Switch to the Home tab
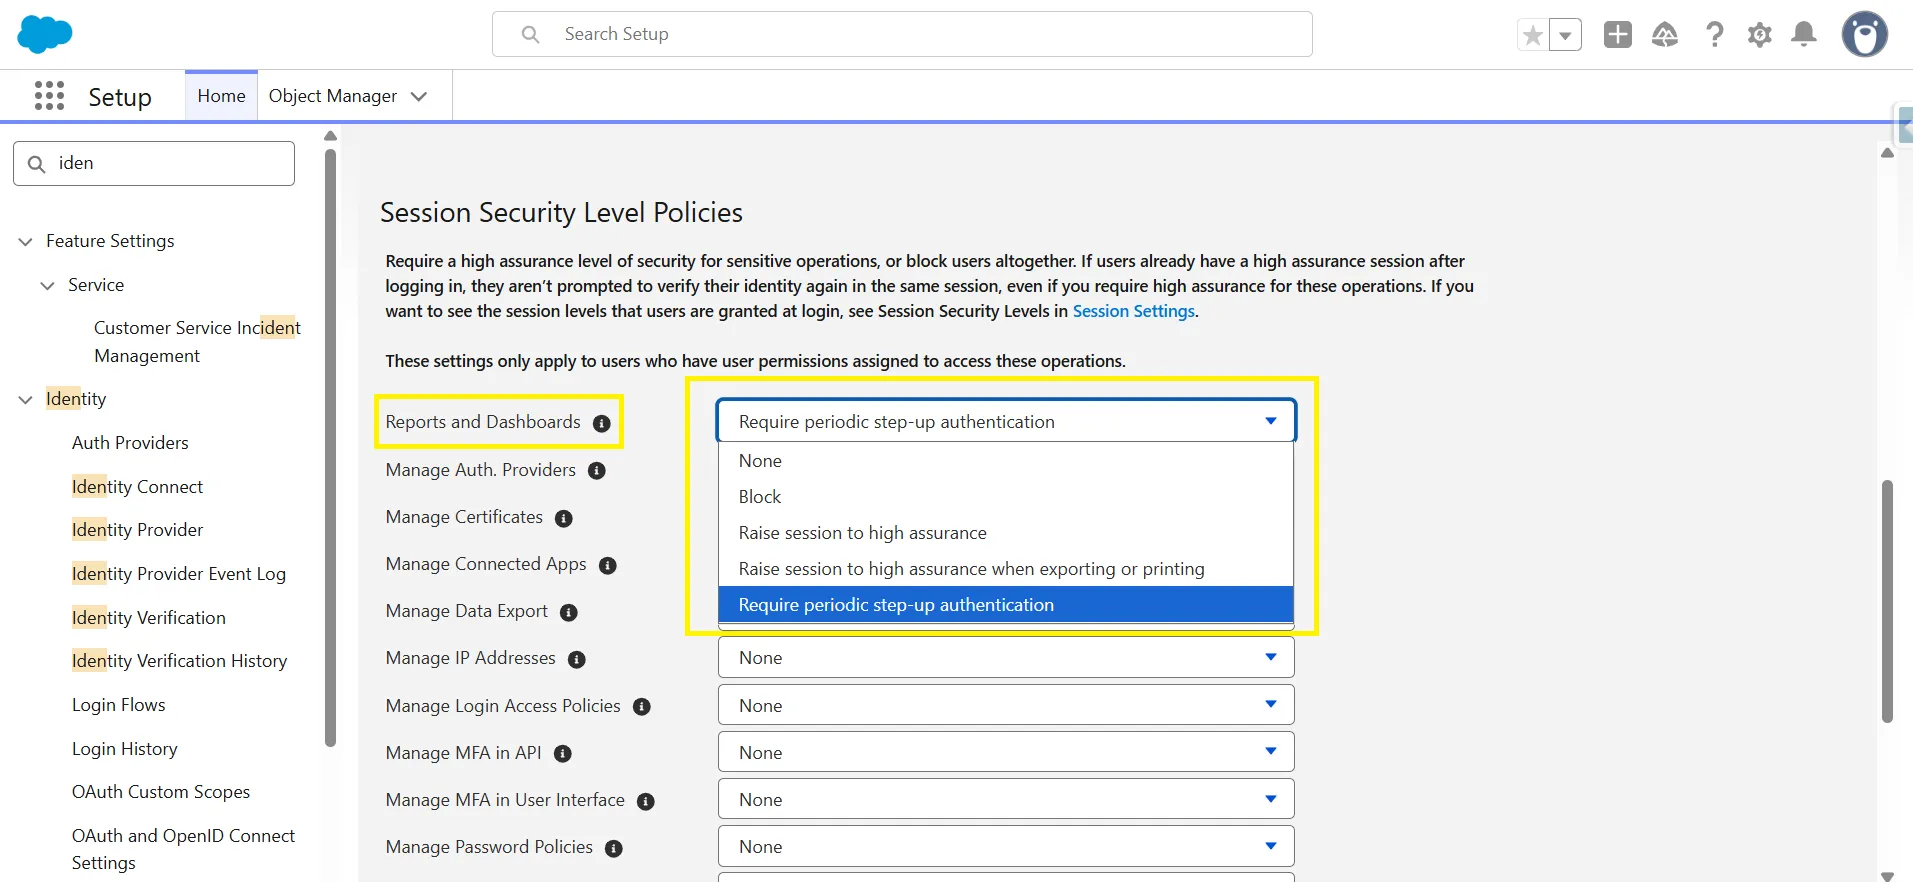Image resolution: width=1913 pixels, height=882 pixels. (221, 96)
